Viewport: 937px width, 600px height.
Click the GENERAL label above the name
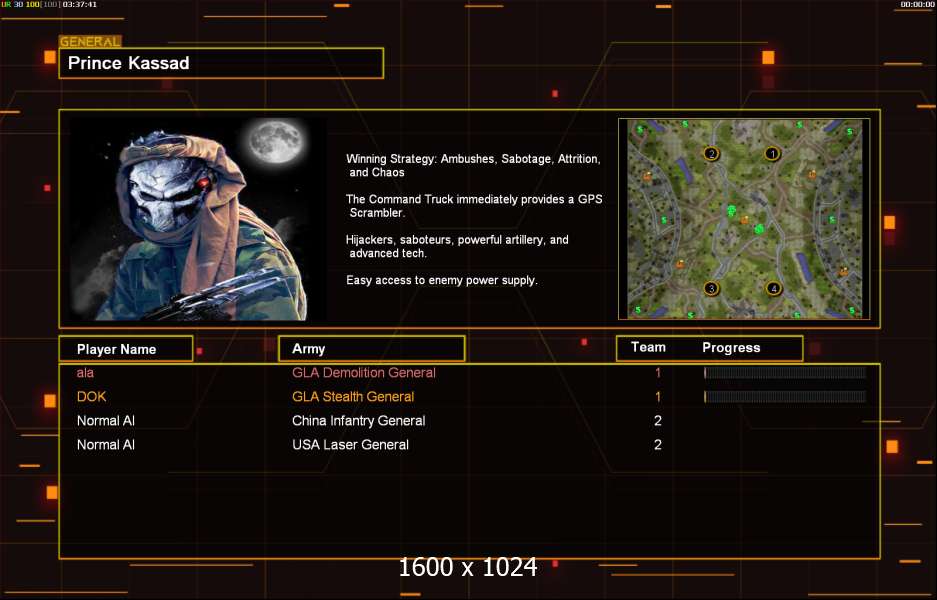[x=90, y=42]
